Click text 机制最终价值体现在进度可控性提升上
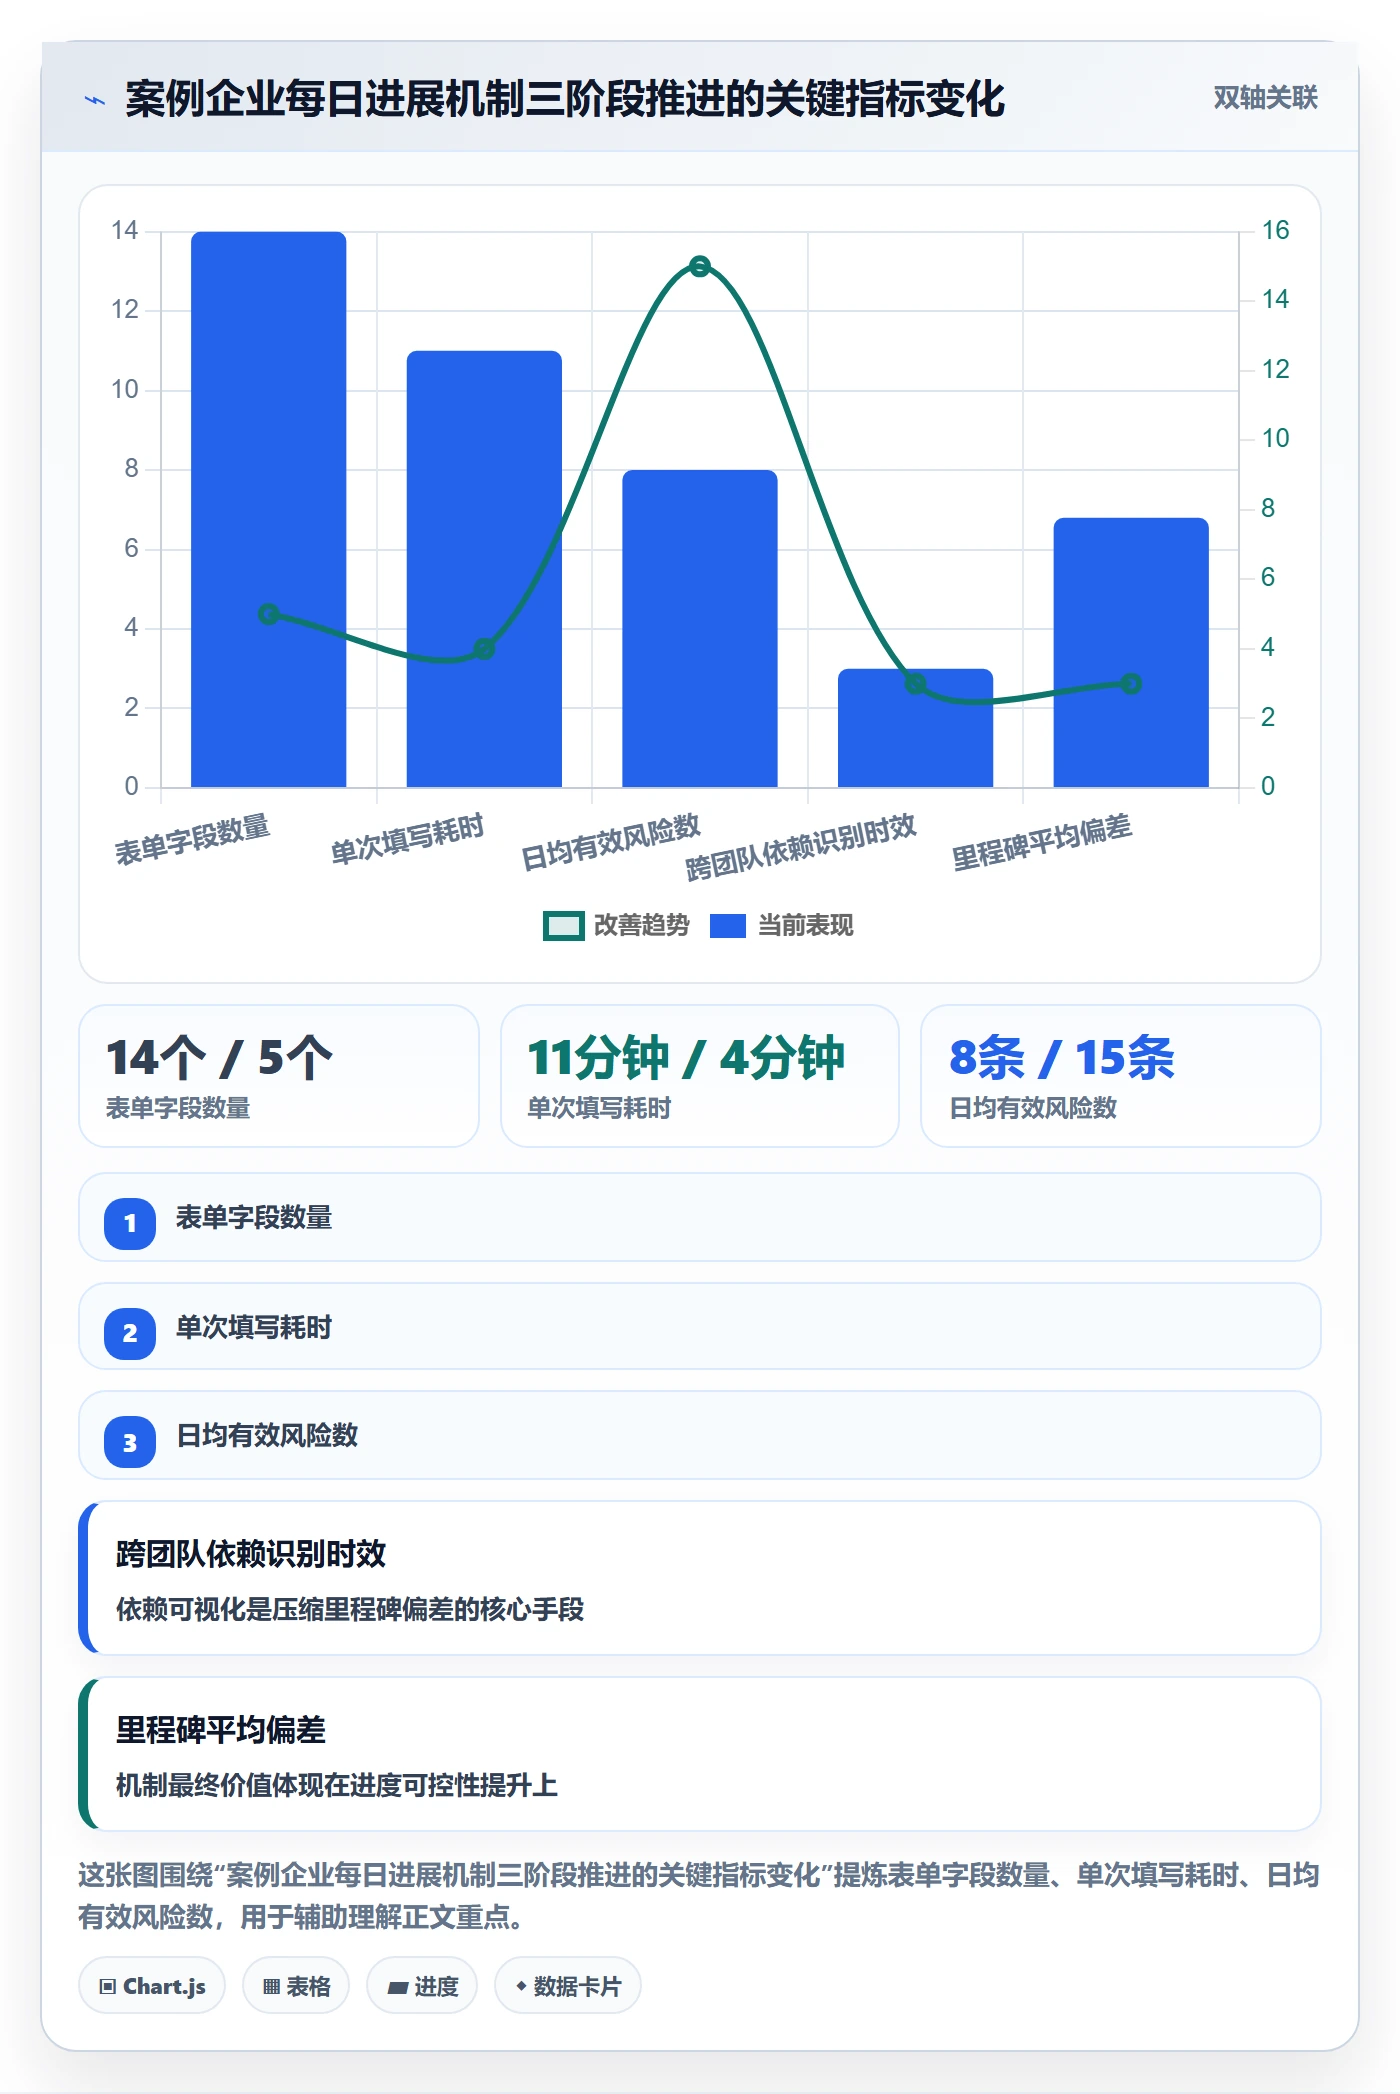This screenshot has height=2094, width=1400. point(337,1786)
